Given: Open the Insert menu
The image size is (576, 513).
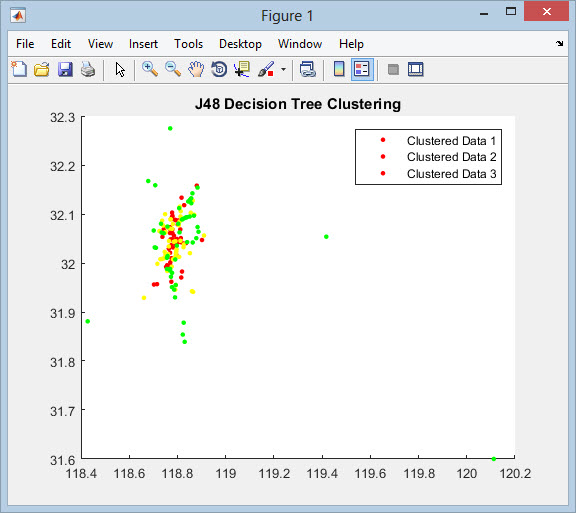Looking at the screenshot, I should [x=143, y=44].
